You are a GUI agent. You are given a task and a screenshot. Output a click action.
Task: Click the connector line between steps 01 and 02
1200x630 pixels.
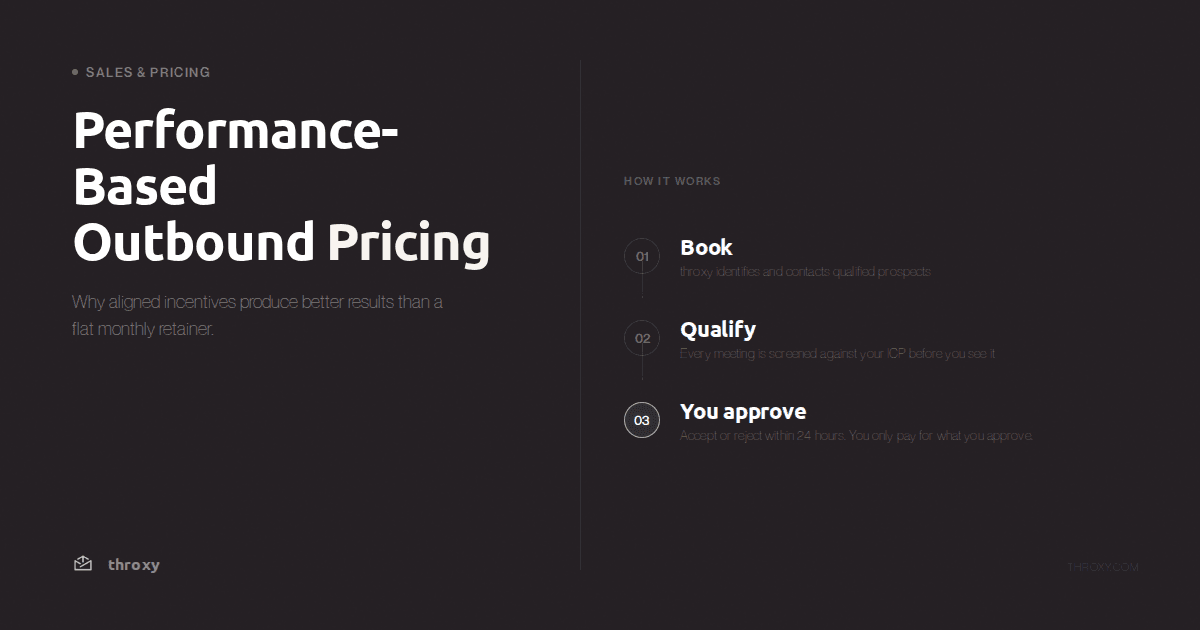click(642, 286)
